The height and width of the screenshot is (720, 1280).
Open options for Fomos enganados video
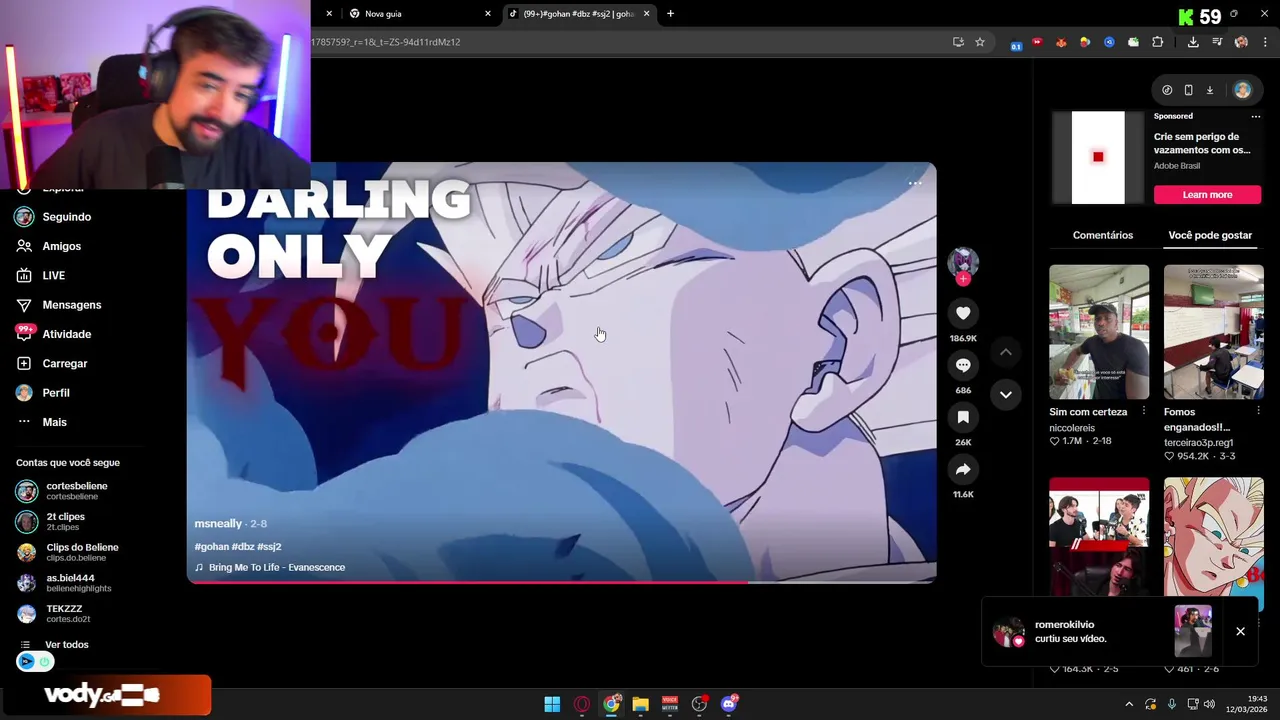coord(1258,411)
